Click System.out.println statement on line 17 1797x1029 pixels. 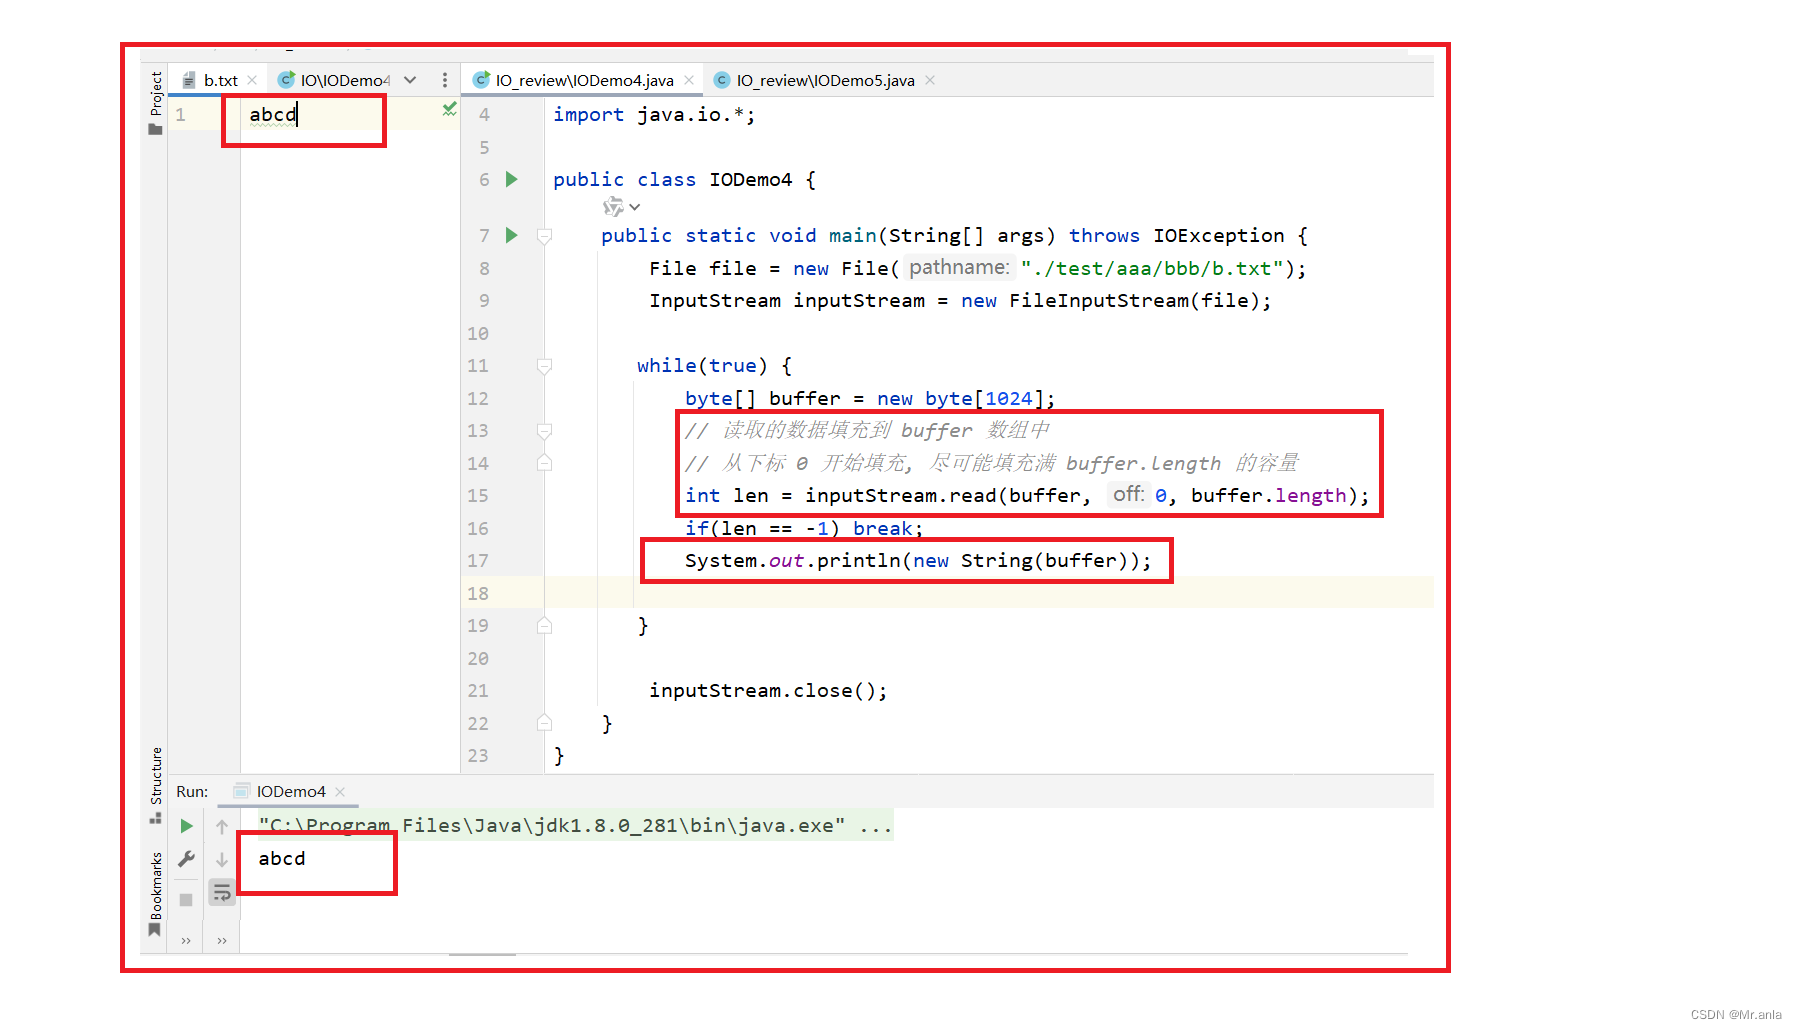click(918, 560)
